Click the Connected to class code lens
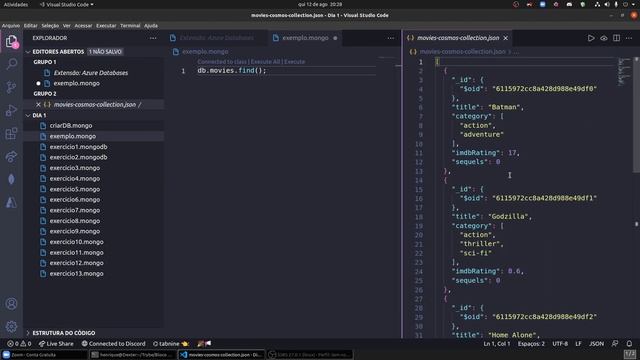The image size is (640, 360). click(x=222, y=62)
